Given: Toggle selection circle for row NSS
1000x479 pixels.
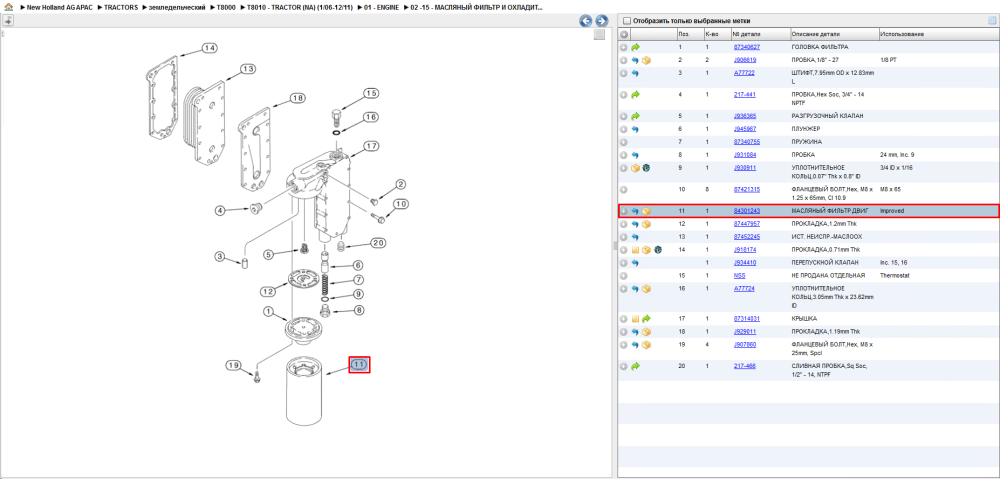Looking at the screenshot, I should [x=624, y=276].
